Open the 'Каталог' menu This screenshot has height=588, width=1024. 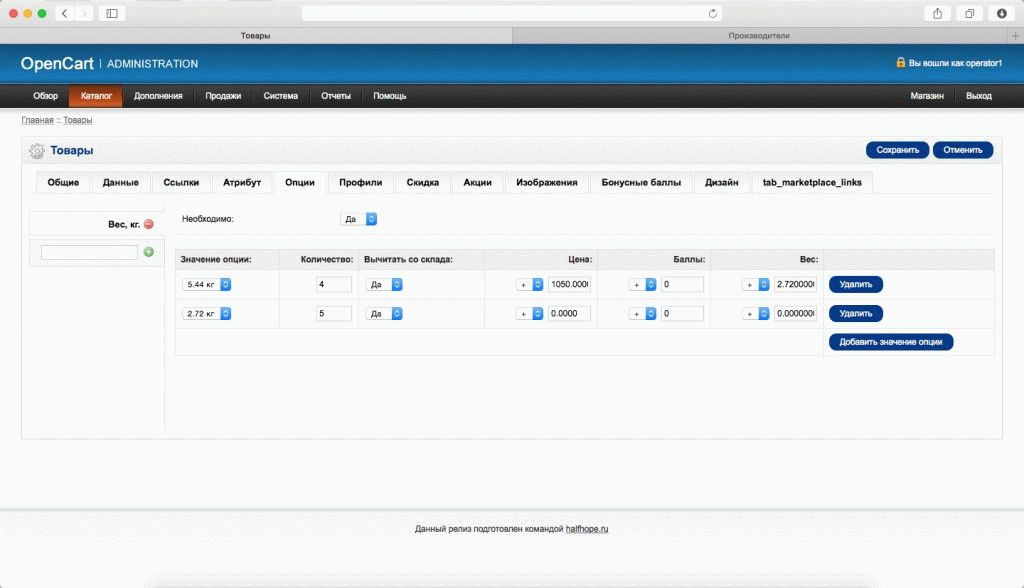(x=96, y=96)
